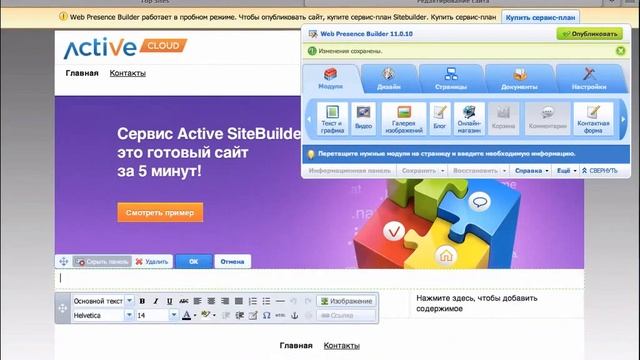Align text right
The width and height of the screenshot is (640, 360).
point(225,301)
